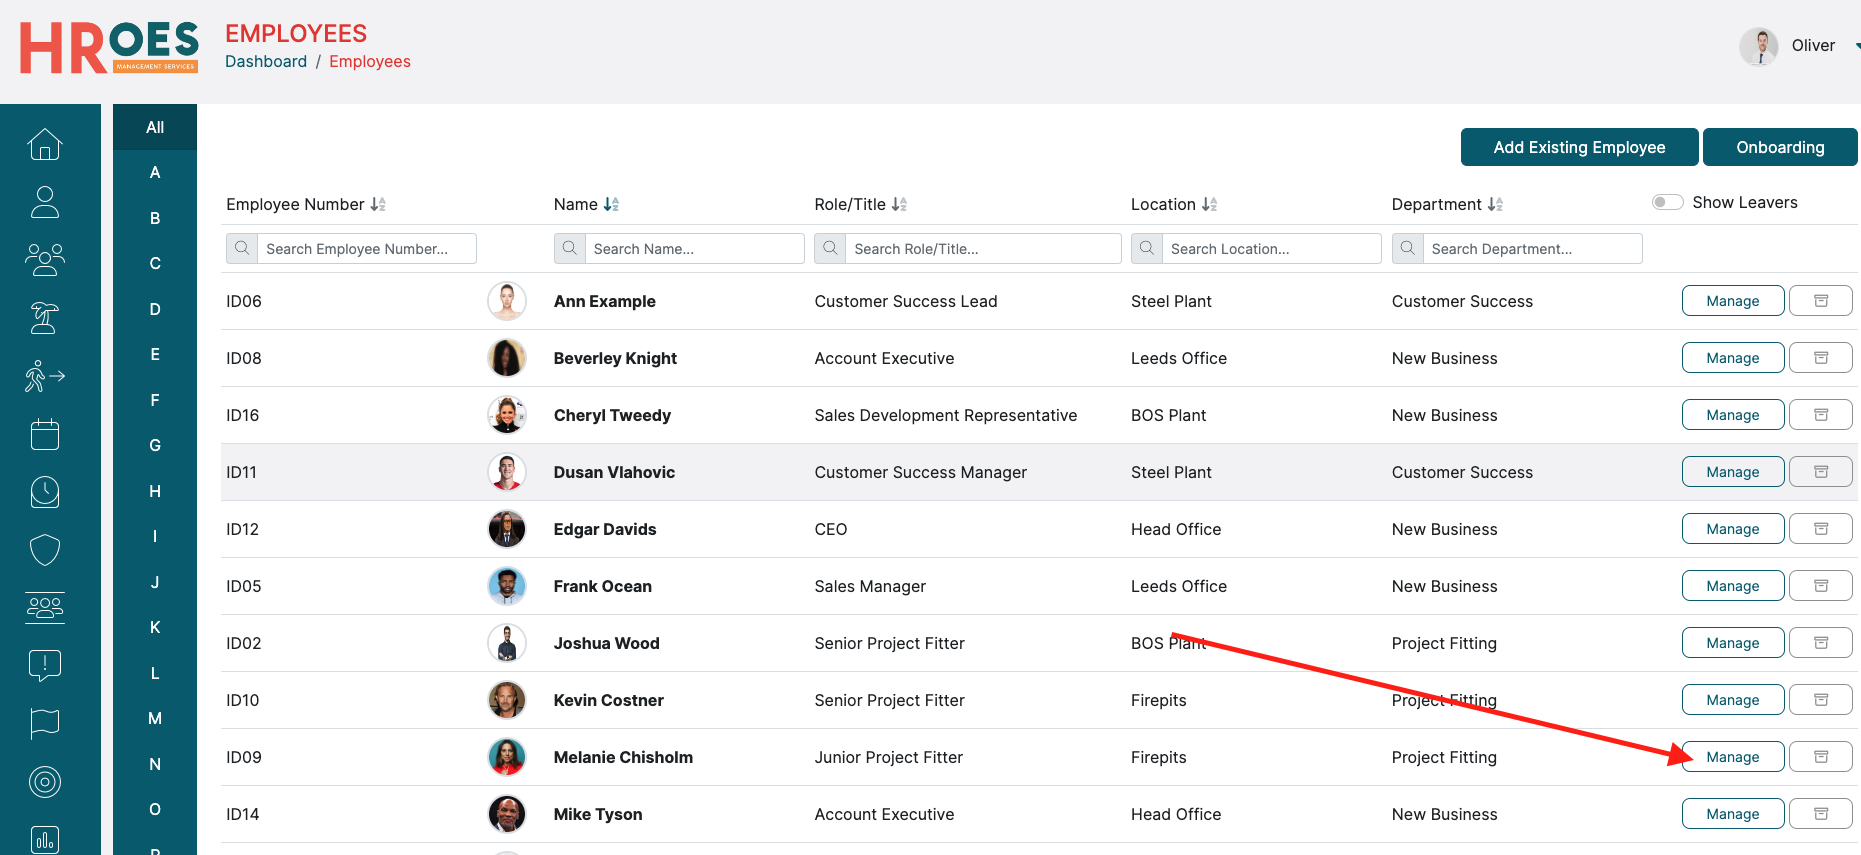Manage Melanie Chisholm's record
The image size is (1861, 855).
[x=1732, y=757]
